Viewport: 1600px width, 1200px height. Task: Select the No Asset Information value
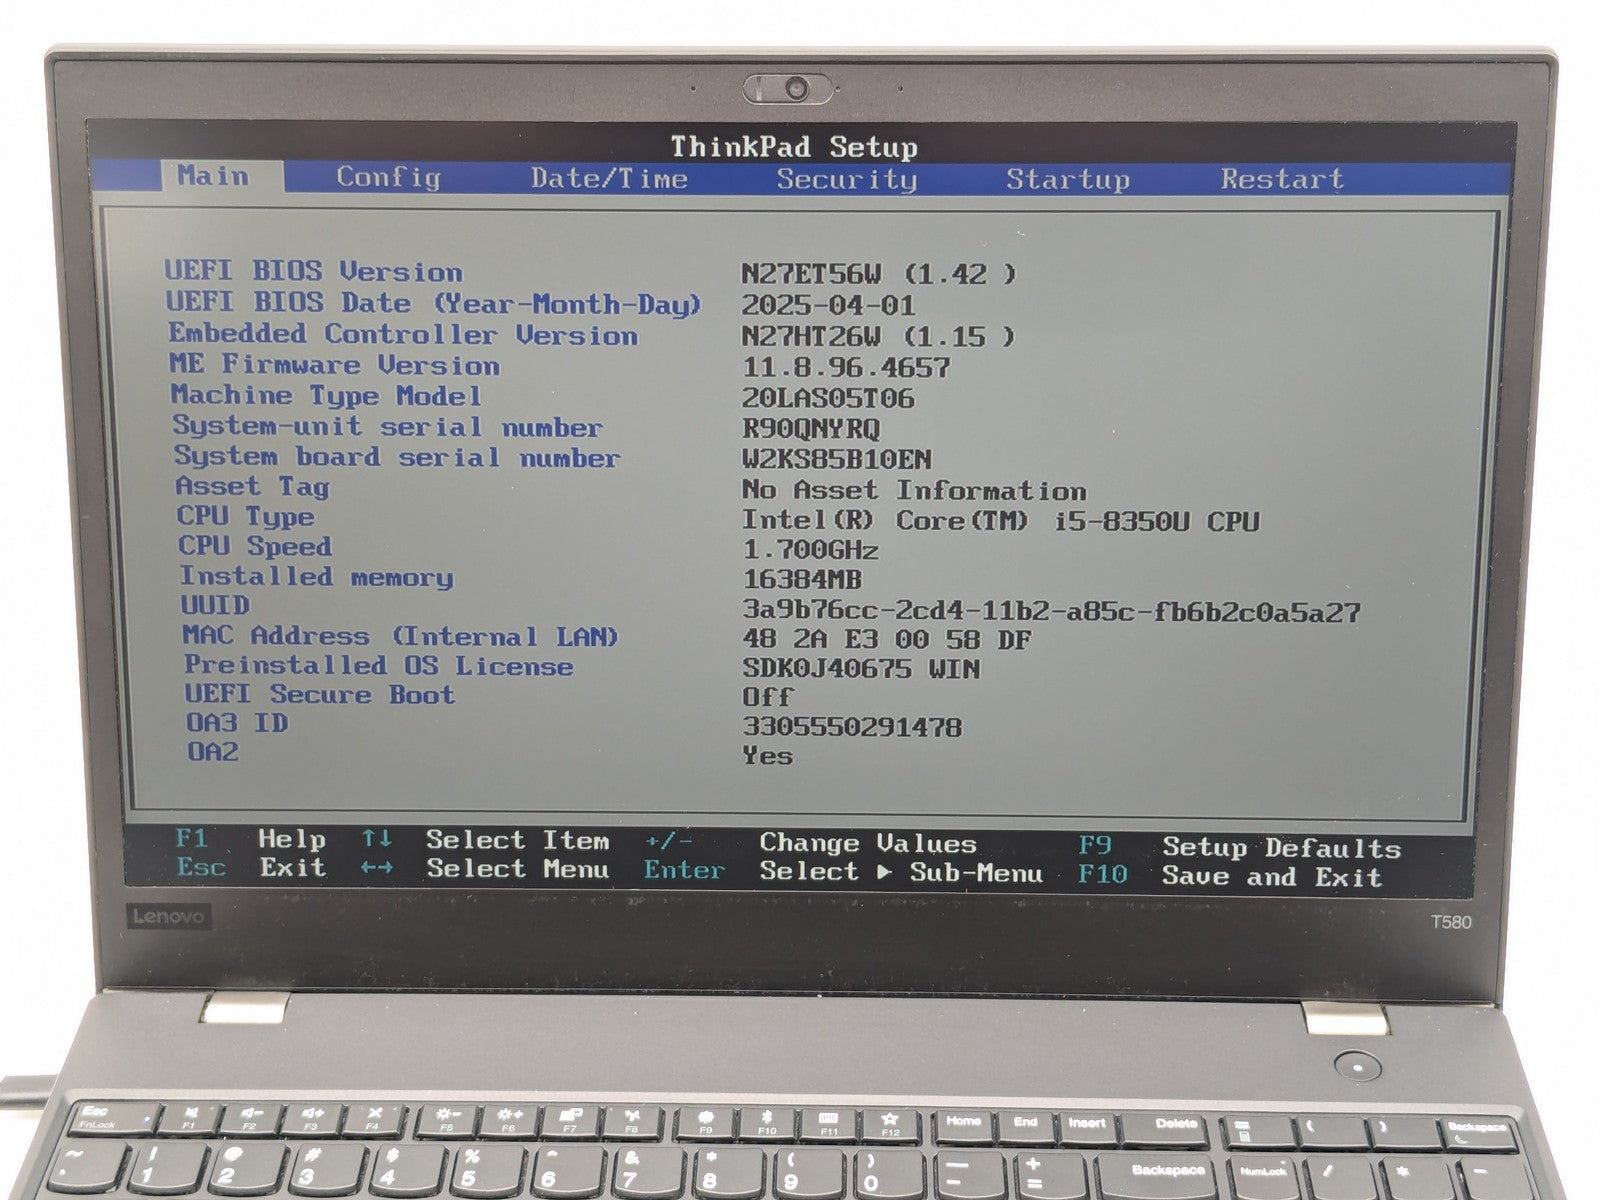click(x=914, y=490)
